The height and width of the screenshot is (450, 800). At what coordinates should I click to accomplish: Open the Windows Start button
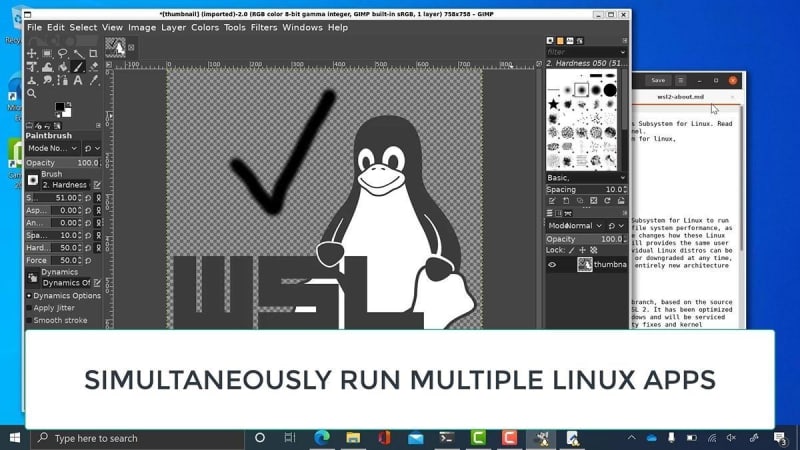pyautogui.click(x=15, y=438)
